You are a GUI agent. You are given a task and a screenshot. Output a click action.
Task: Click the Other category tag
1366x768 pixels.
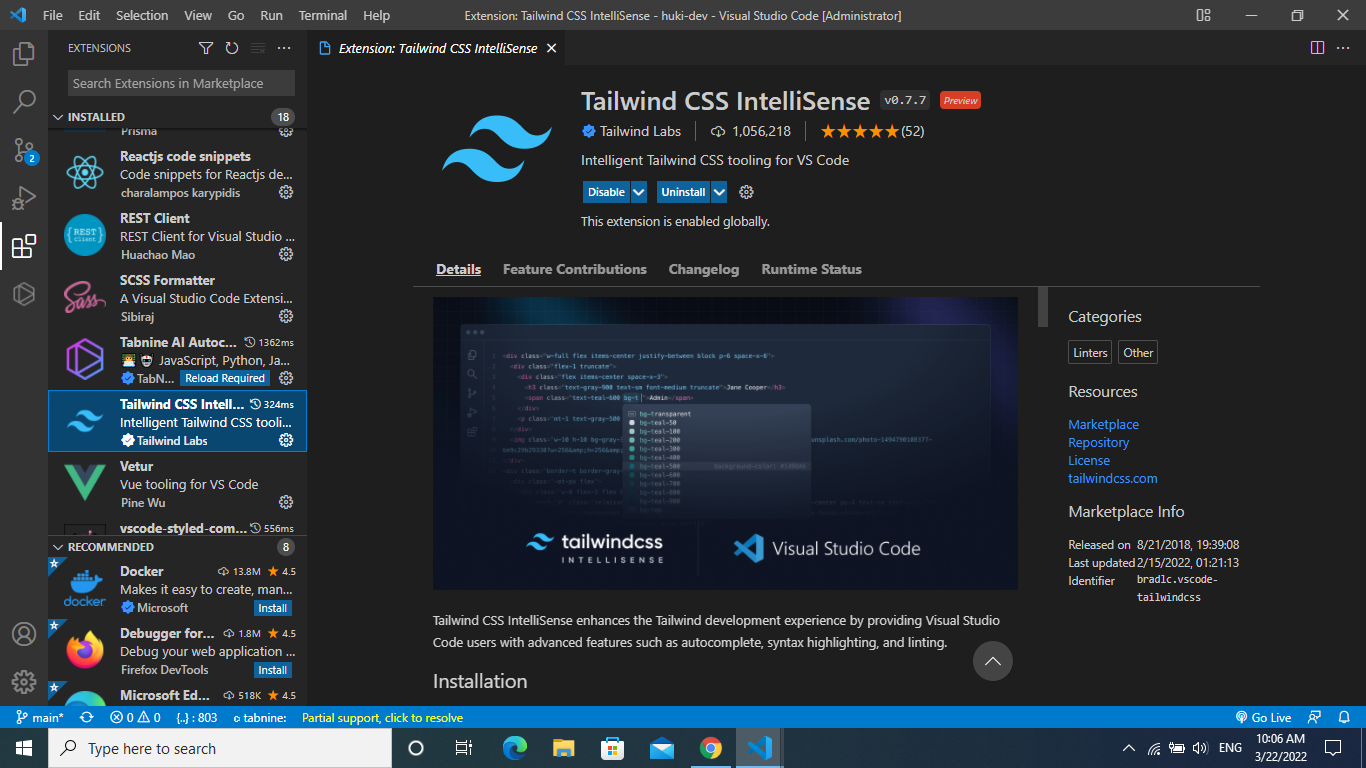click(x=1138, y=353)
